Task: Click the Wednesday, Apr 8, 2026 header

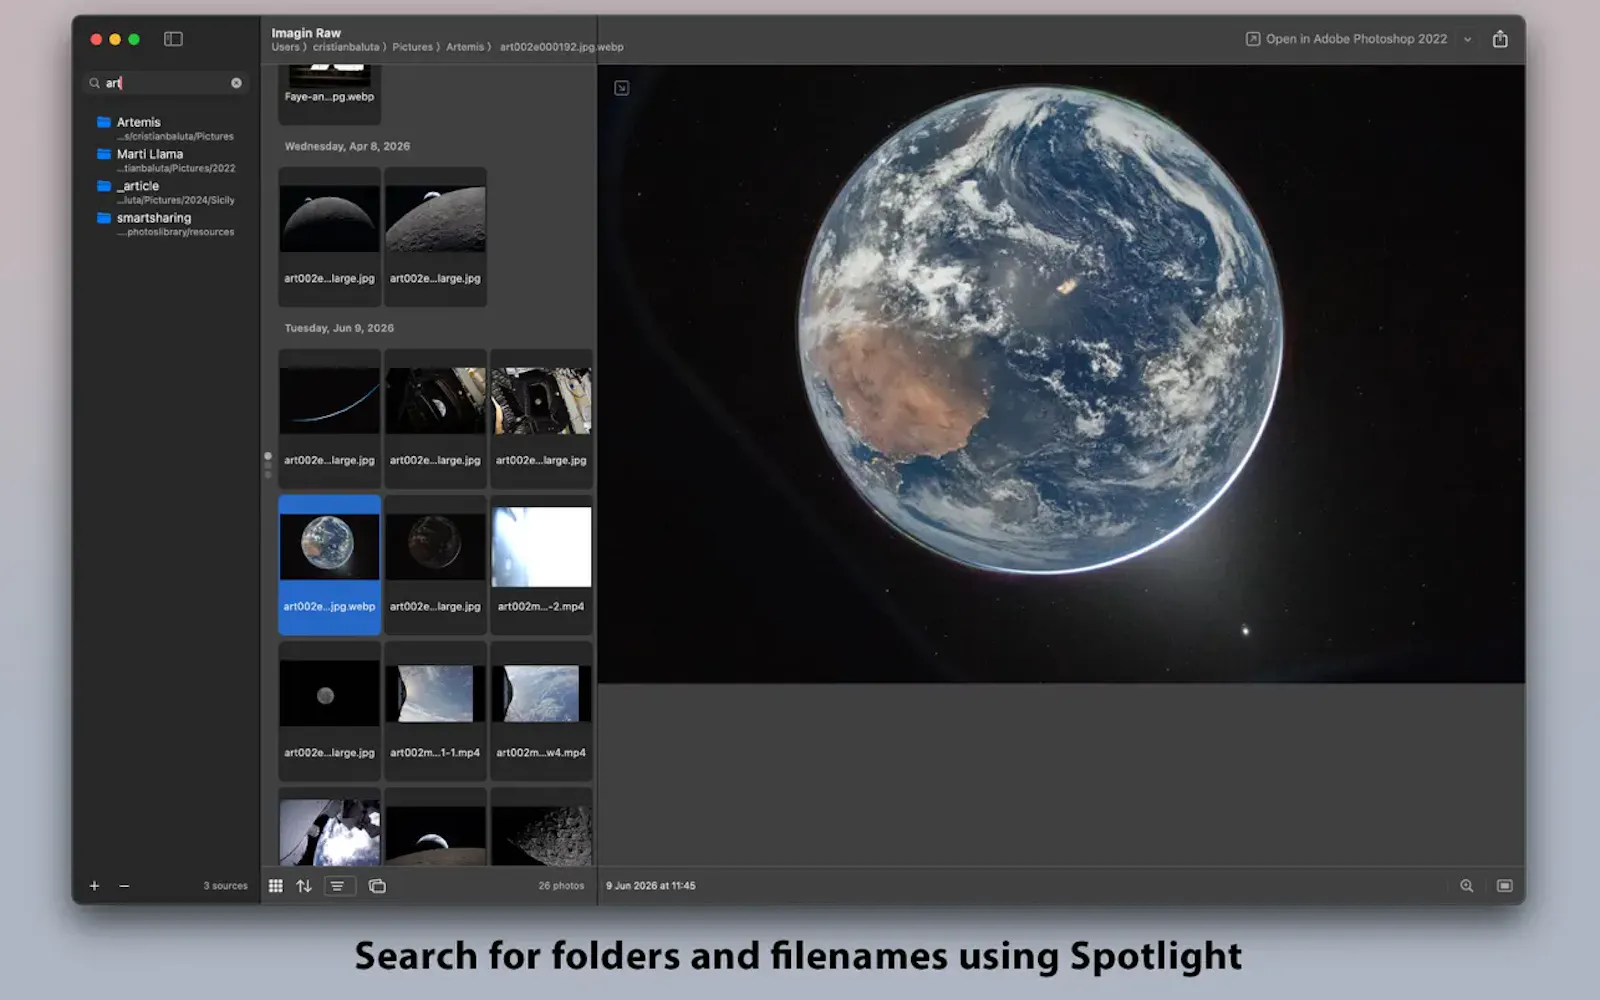Action: [347, 146]
